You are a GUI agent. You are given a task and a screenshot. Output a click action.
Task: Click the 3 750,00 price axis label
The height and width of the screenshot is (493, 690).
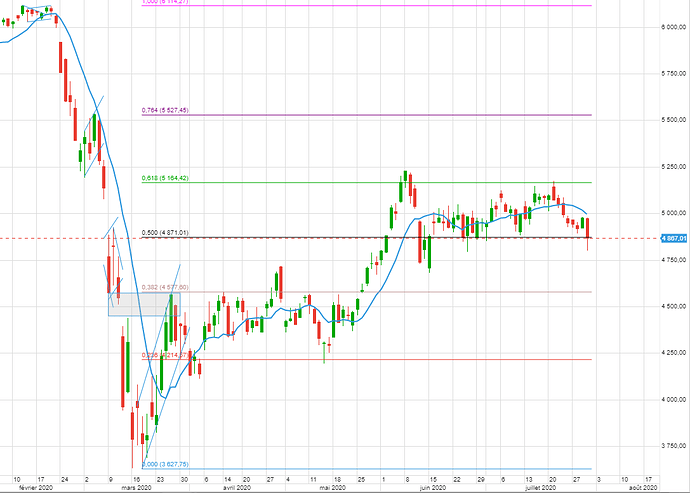668,446
